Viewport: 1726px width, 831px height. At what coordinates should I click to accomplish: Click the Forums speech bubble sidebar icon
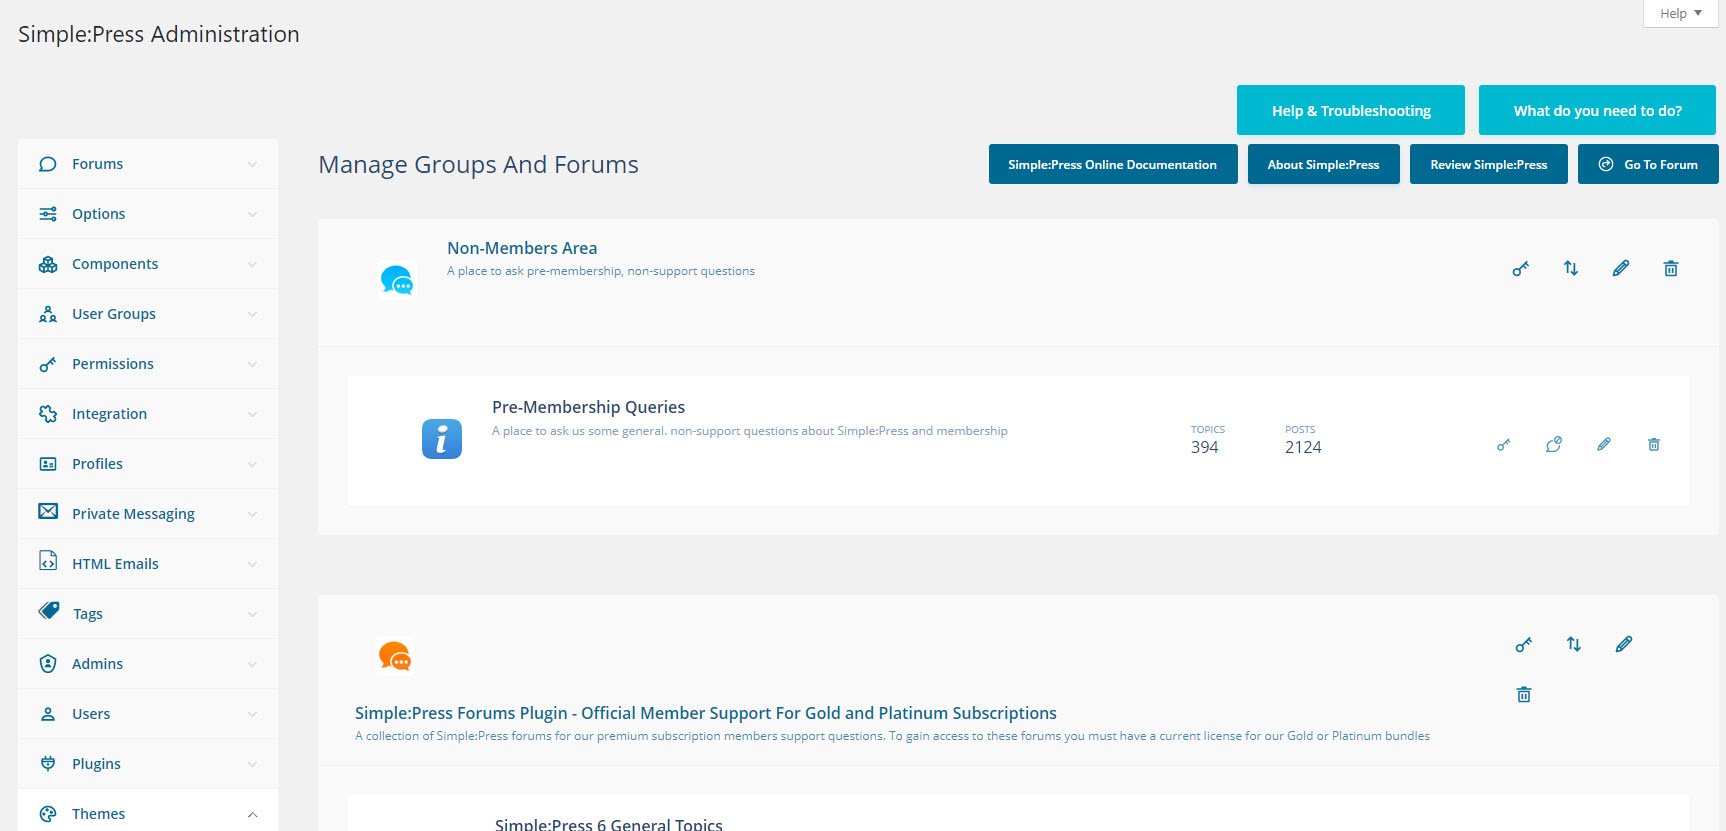[x=47, y=164]
